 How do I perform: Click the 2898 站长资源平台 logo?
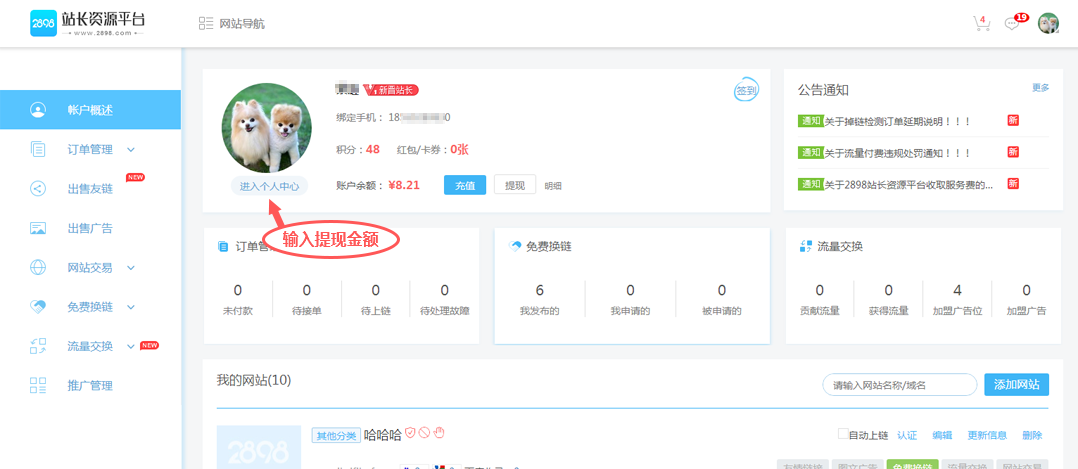tap(87, 23)
